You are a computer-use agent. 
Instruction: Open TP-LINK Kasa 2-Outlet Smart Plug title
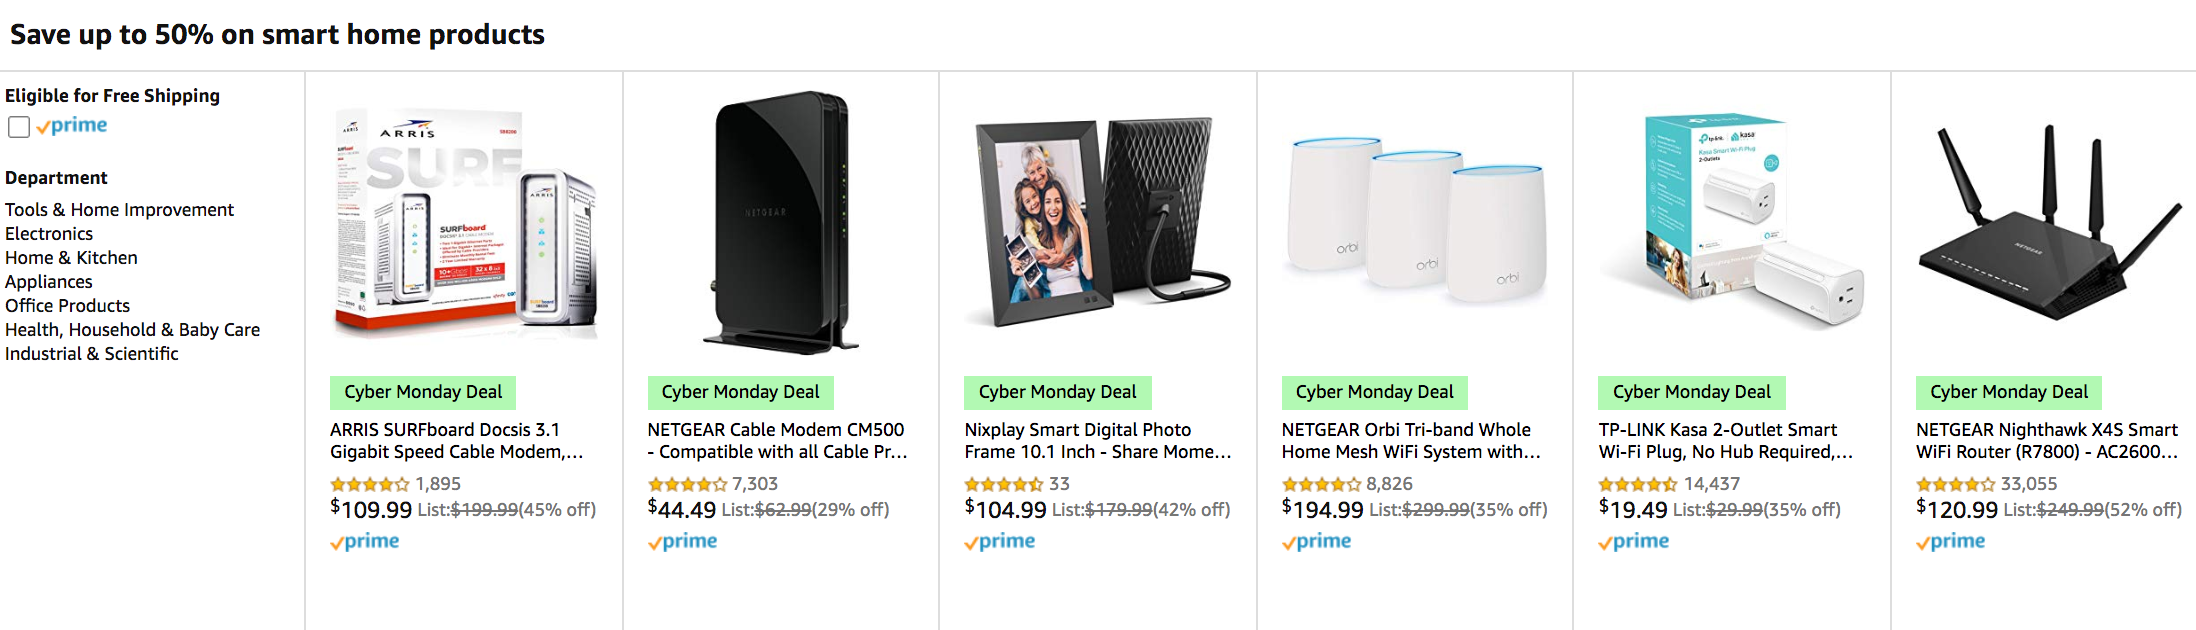(1725, 441)
